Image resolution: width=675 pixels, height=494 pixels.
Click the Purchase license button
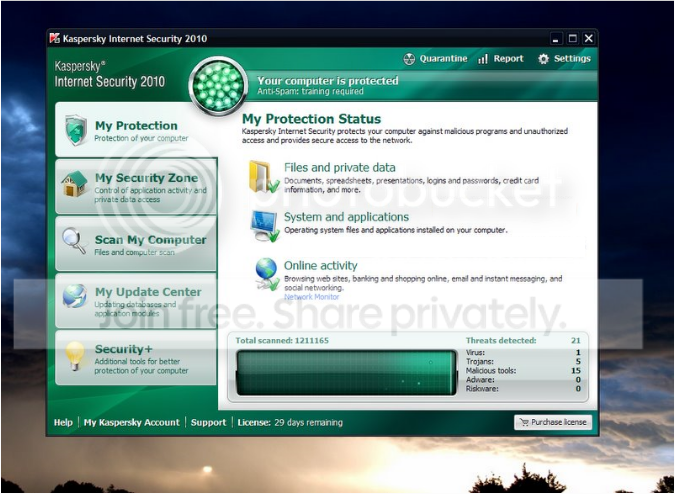[x=553, y=422]
